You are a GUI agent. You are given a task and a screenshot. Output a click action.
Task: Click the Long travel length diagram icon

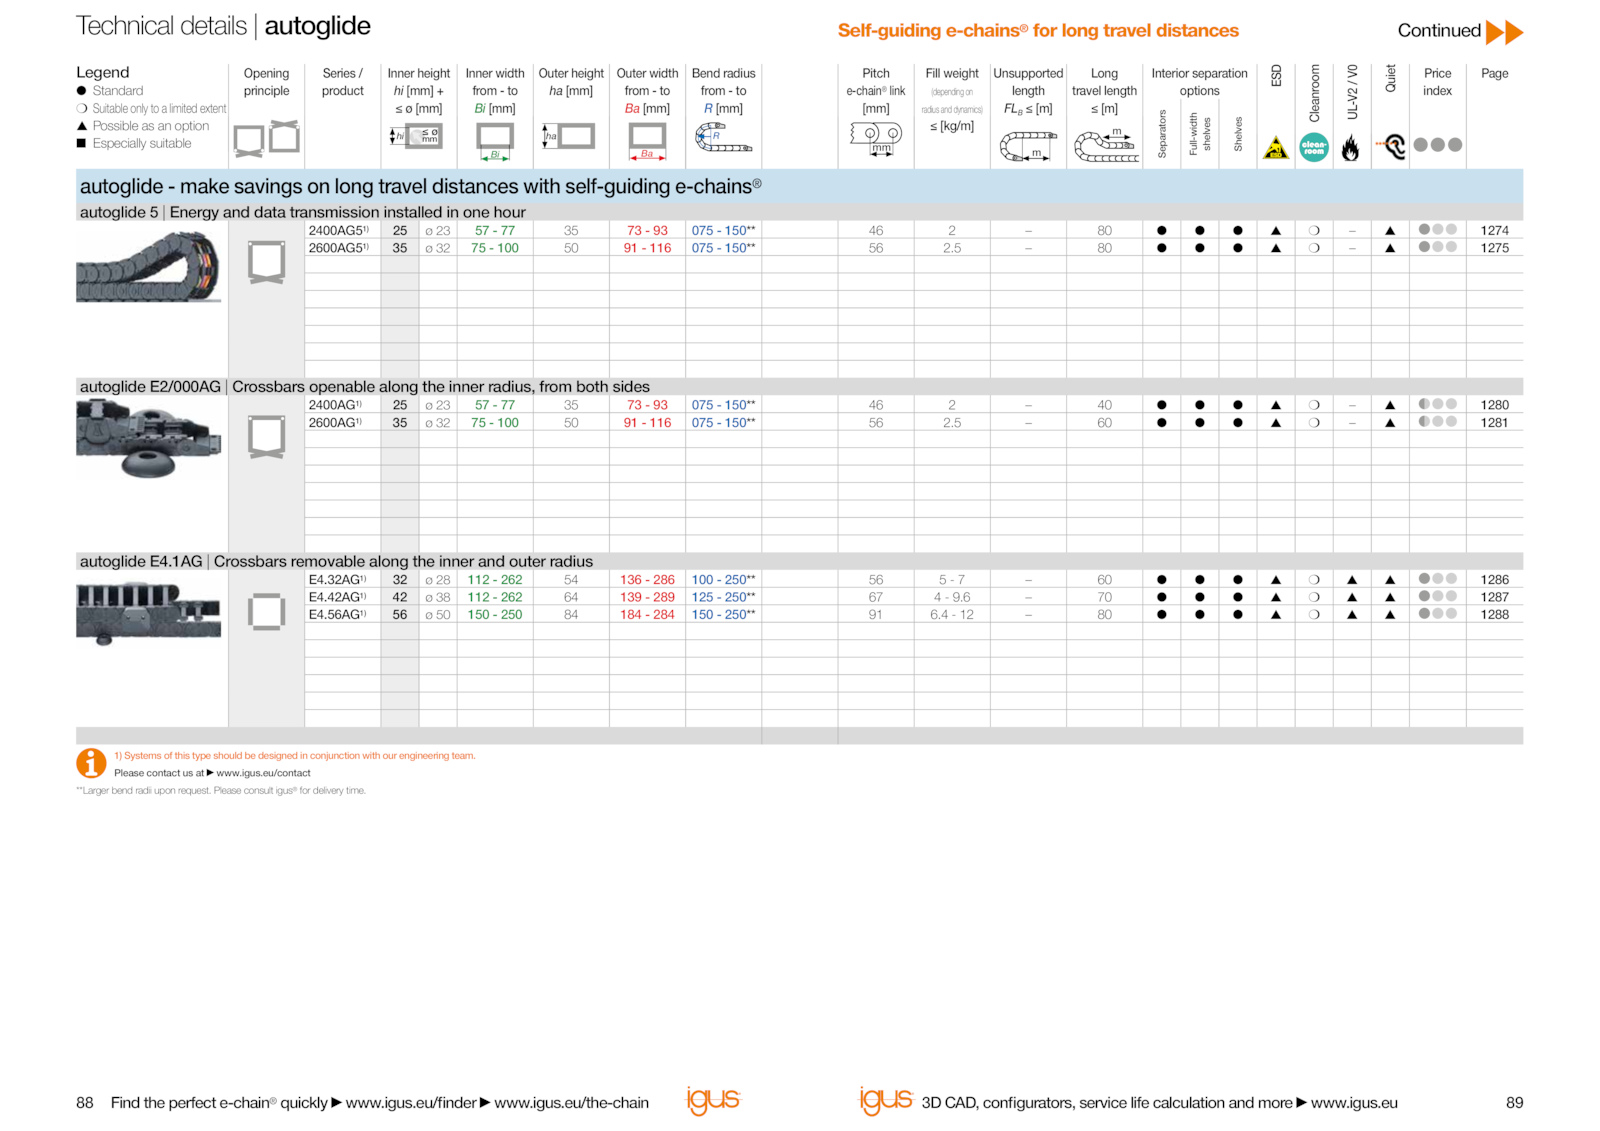[x=1105, y=146]
